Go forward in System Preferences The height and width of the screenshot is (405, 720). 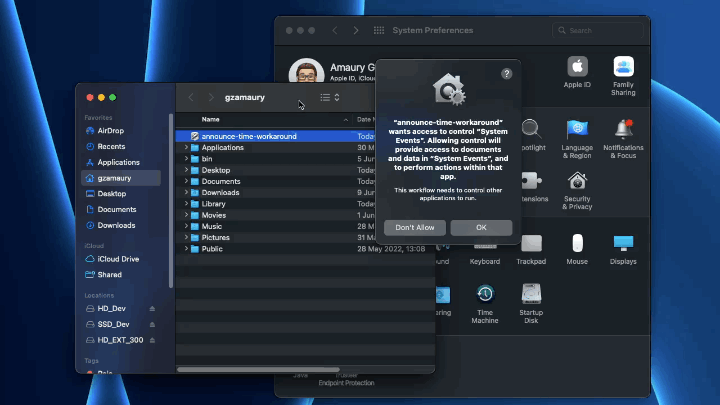(x=356, y=30)
